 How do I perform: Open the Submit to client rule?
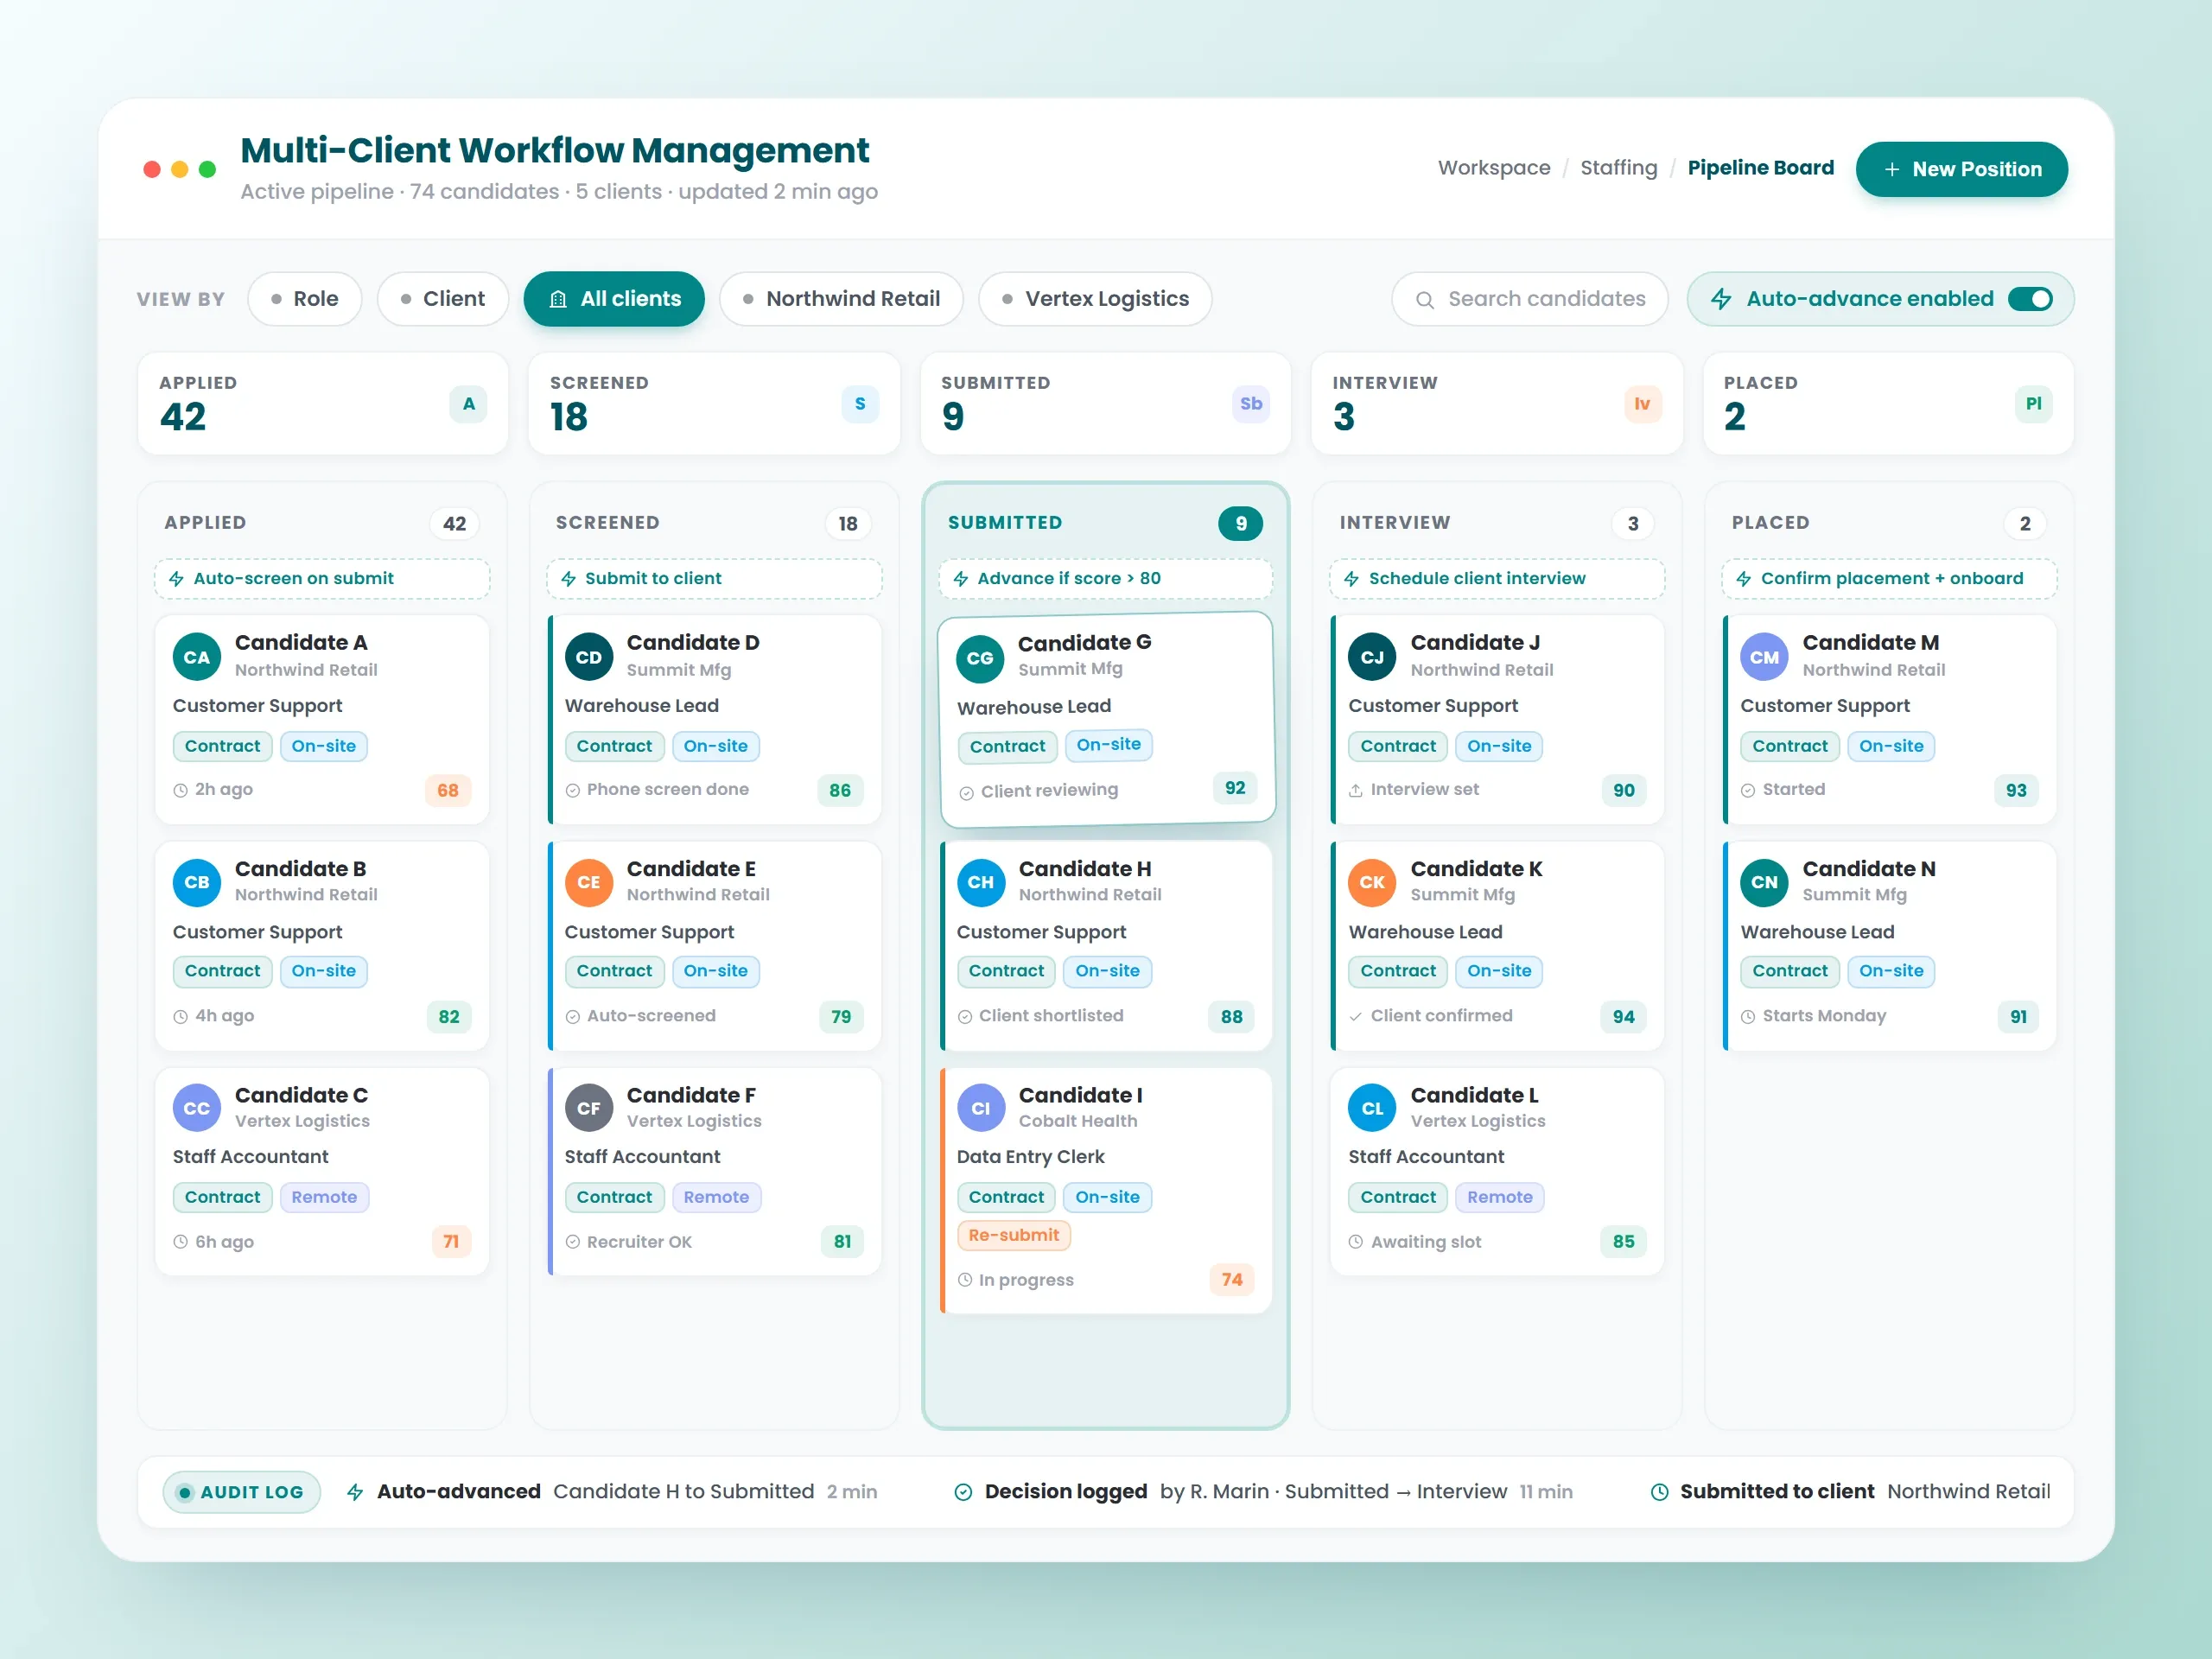coord(714,579)
